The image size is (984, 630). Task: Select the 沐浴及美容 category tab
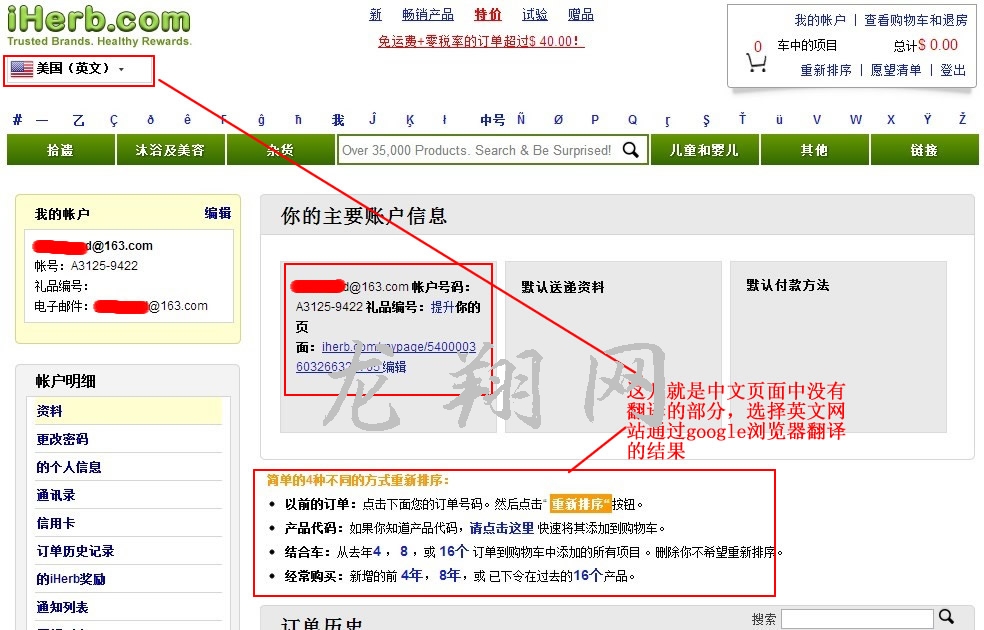point(171,150)
